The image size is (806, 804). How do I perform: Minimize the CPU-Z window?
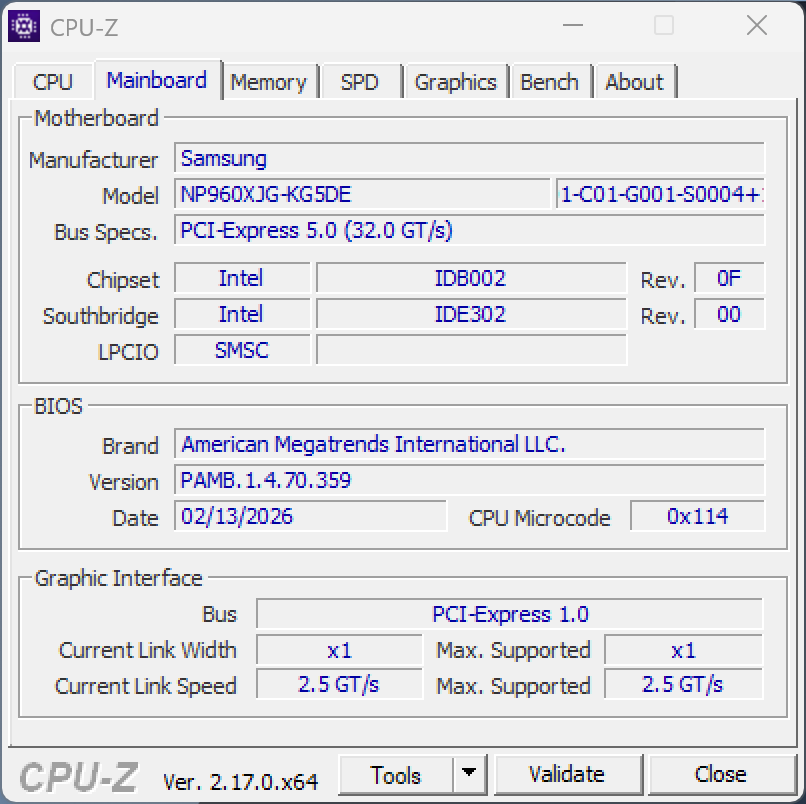(x=572, y=26)
